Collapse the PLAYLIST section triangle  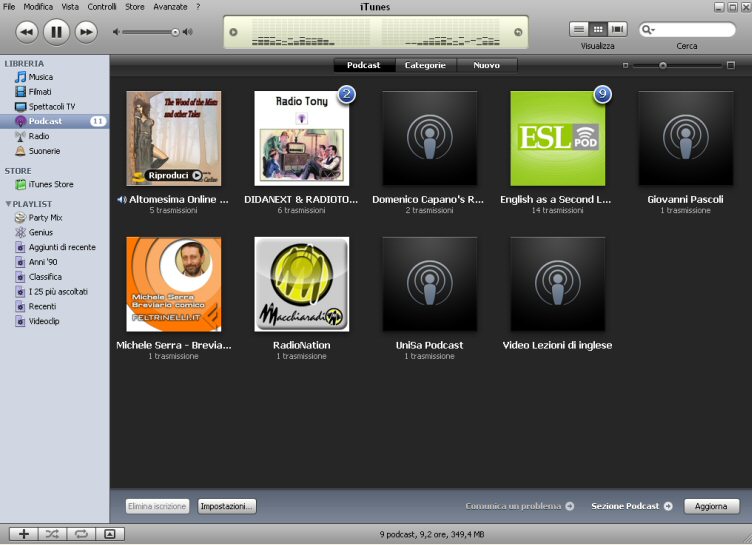tap(8, 204)
